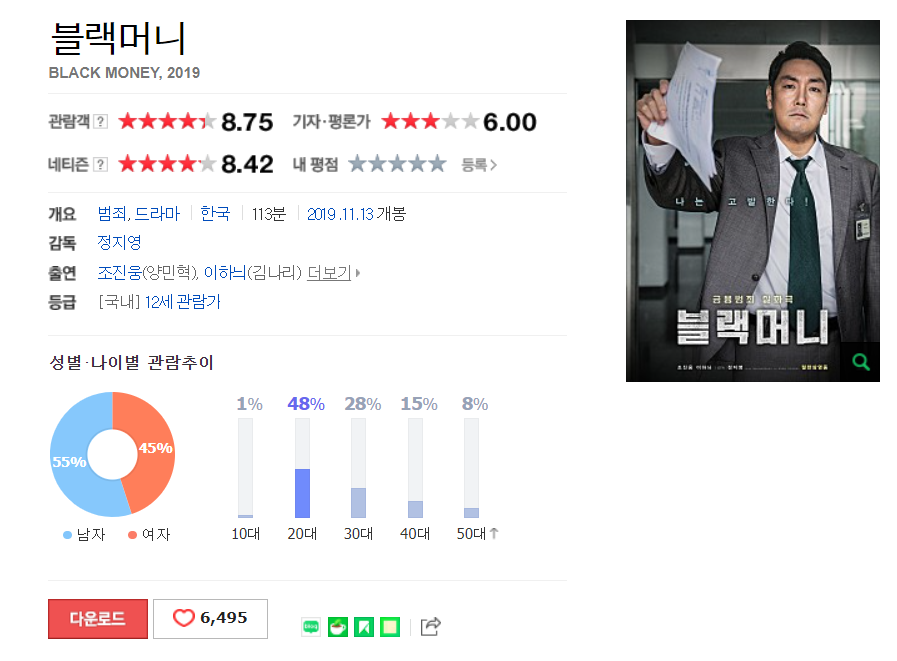This screenshot has width=897, height=661.
Task: Click the yellow memo share icon
Action: point(390,627)
